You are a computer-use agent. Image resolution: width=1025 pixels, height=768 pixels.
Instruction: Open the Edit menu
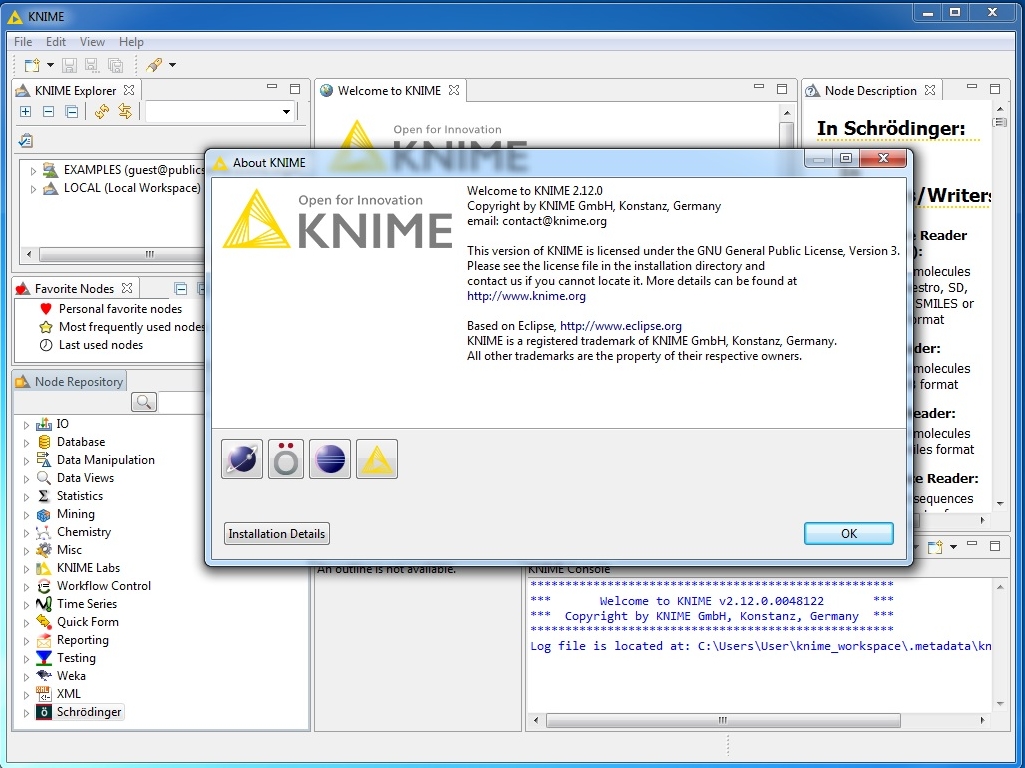pos(56,42)
